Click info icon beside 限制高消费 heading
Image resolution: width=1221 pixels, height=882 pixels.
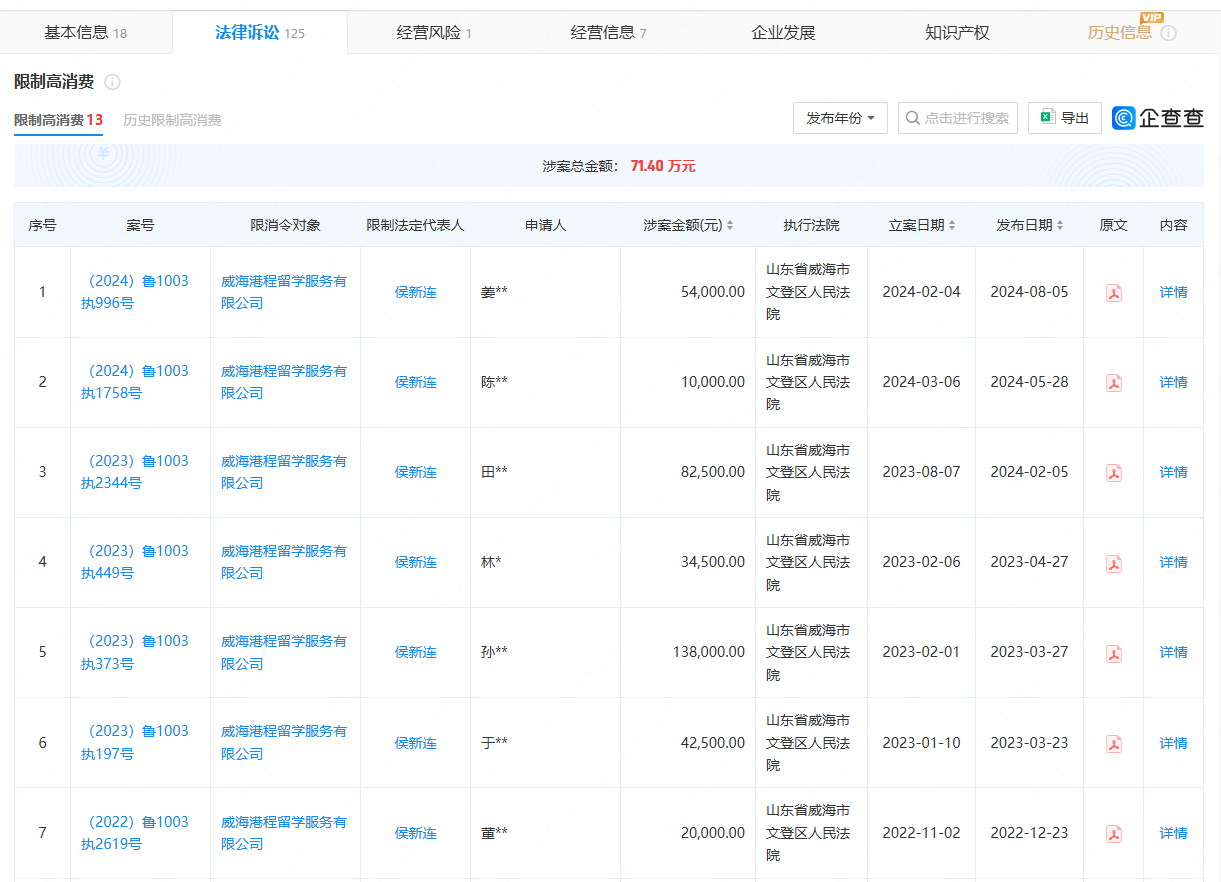pos(113,82)
